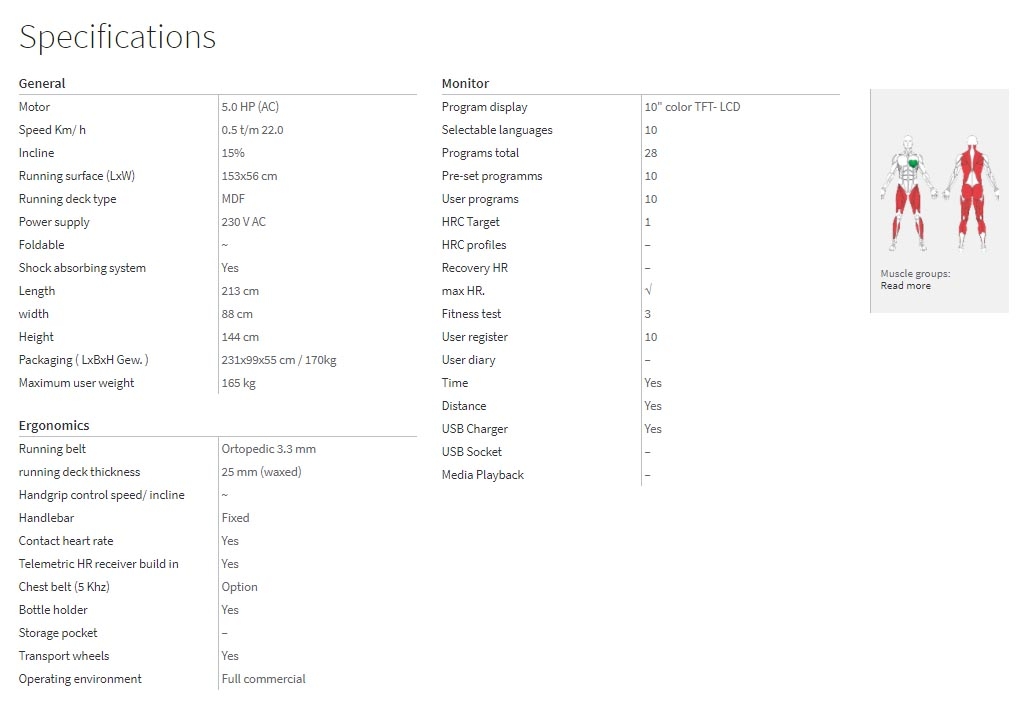This screenshot has height=720, width=1026.
Task: Click the Operating environment Full commercial value
Action: point(263,679)
